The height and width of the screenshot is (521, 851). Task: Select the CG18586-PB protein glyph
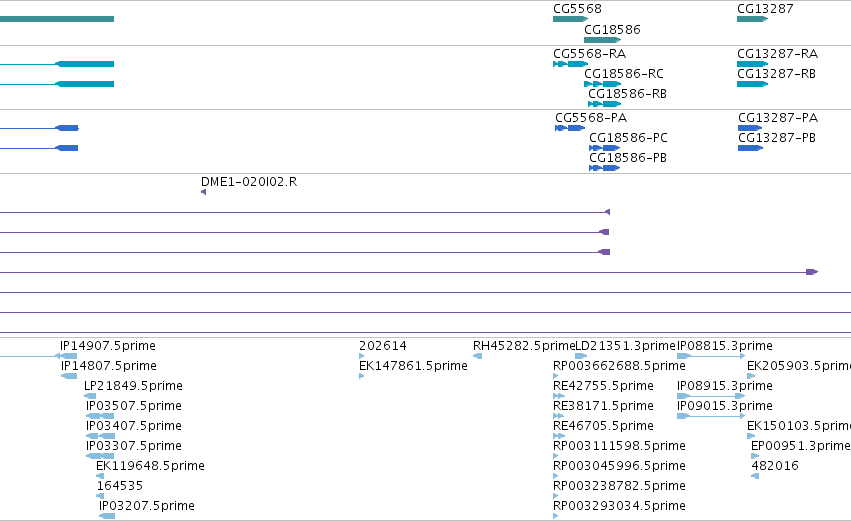click(605, 168)
